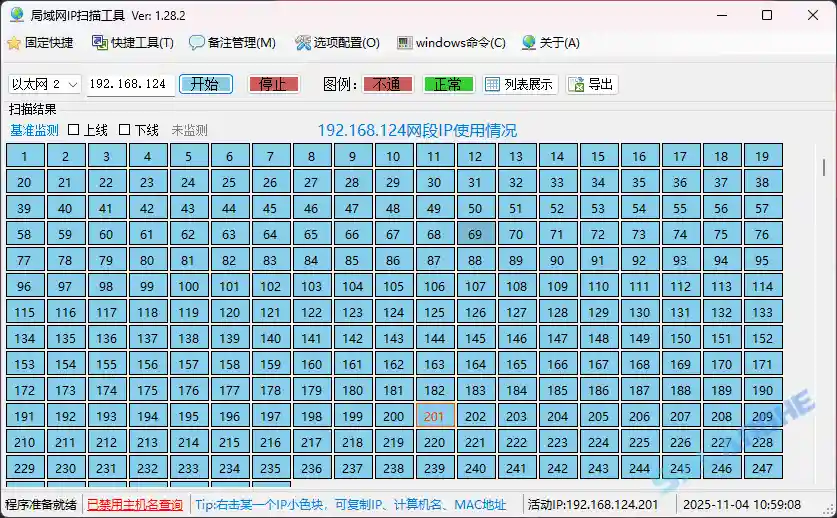This screenshot has width=837, height=518.
Task: Select IP block 100
Action: tap(189, 286)
